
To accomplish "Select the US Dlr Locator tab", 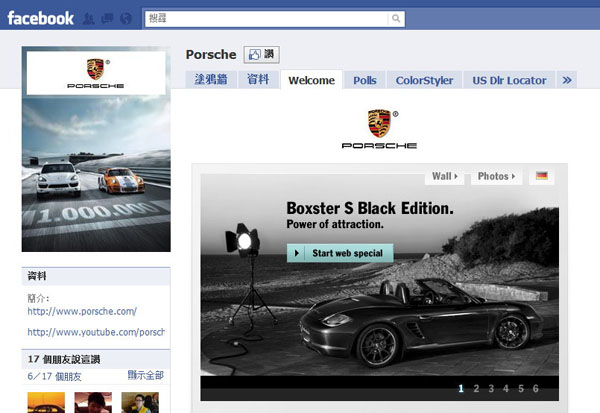I will (510, 80).
